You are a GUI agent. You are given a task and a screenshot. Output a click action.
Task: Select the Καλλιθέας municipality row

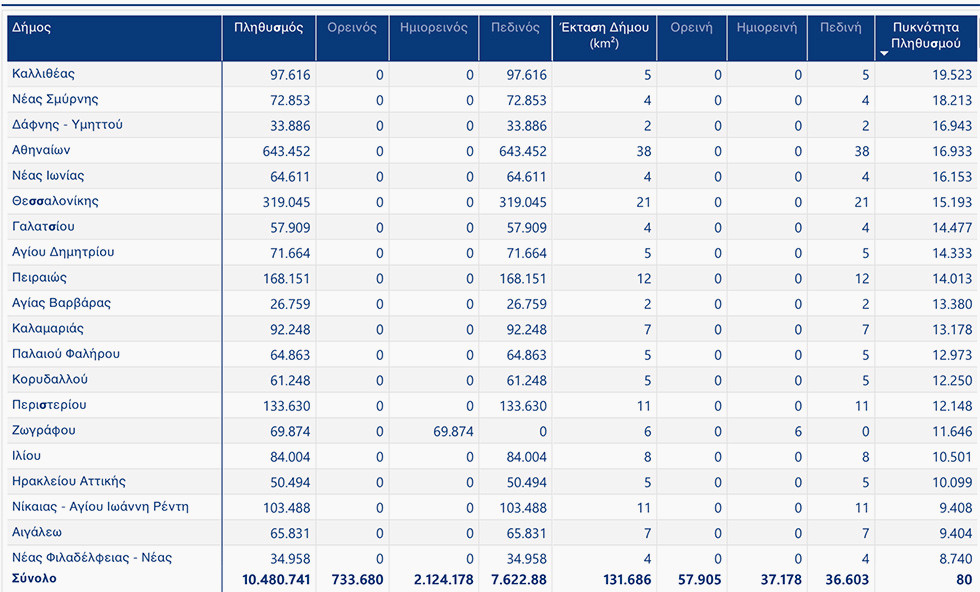click(x=43, y=74)
